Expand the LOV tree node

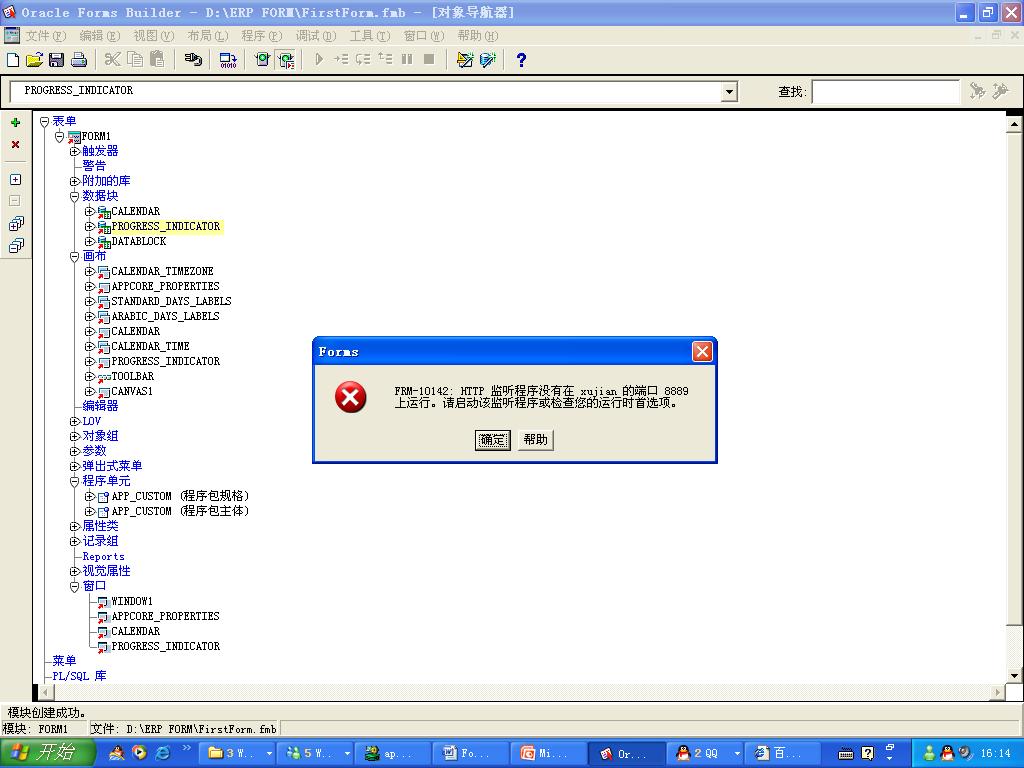[x=74, y=421]
